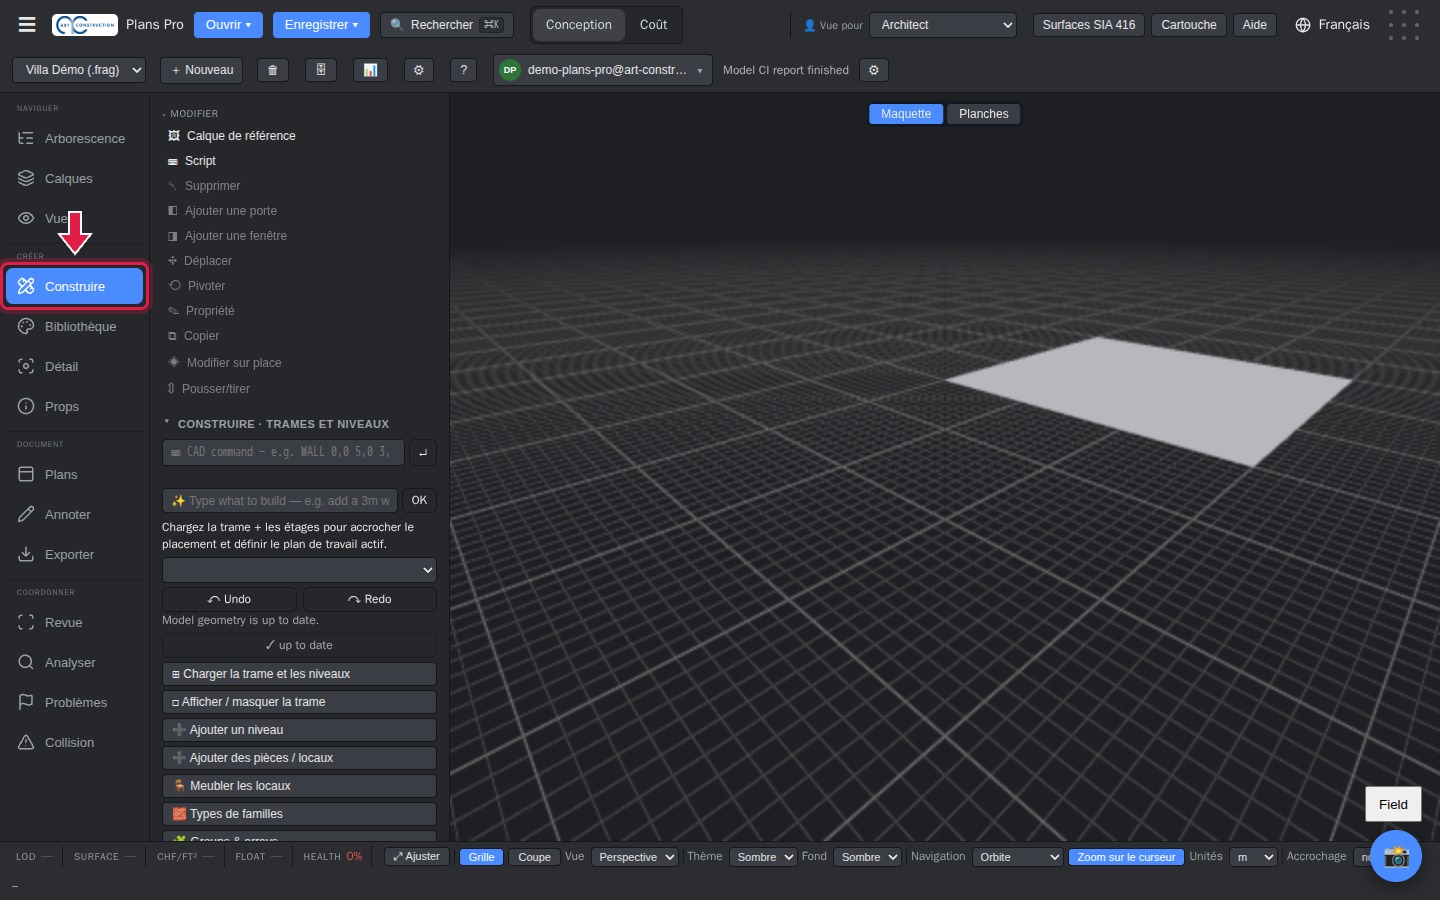Toggle Zoom sur le curseur

point(1126,857)
